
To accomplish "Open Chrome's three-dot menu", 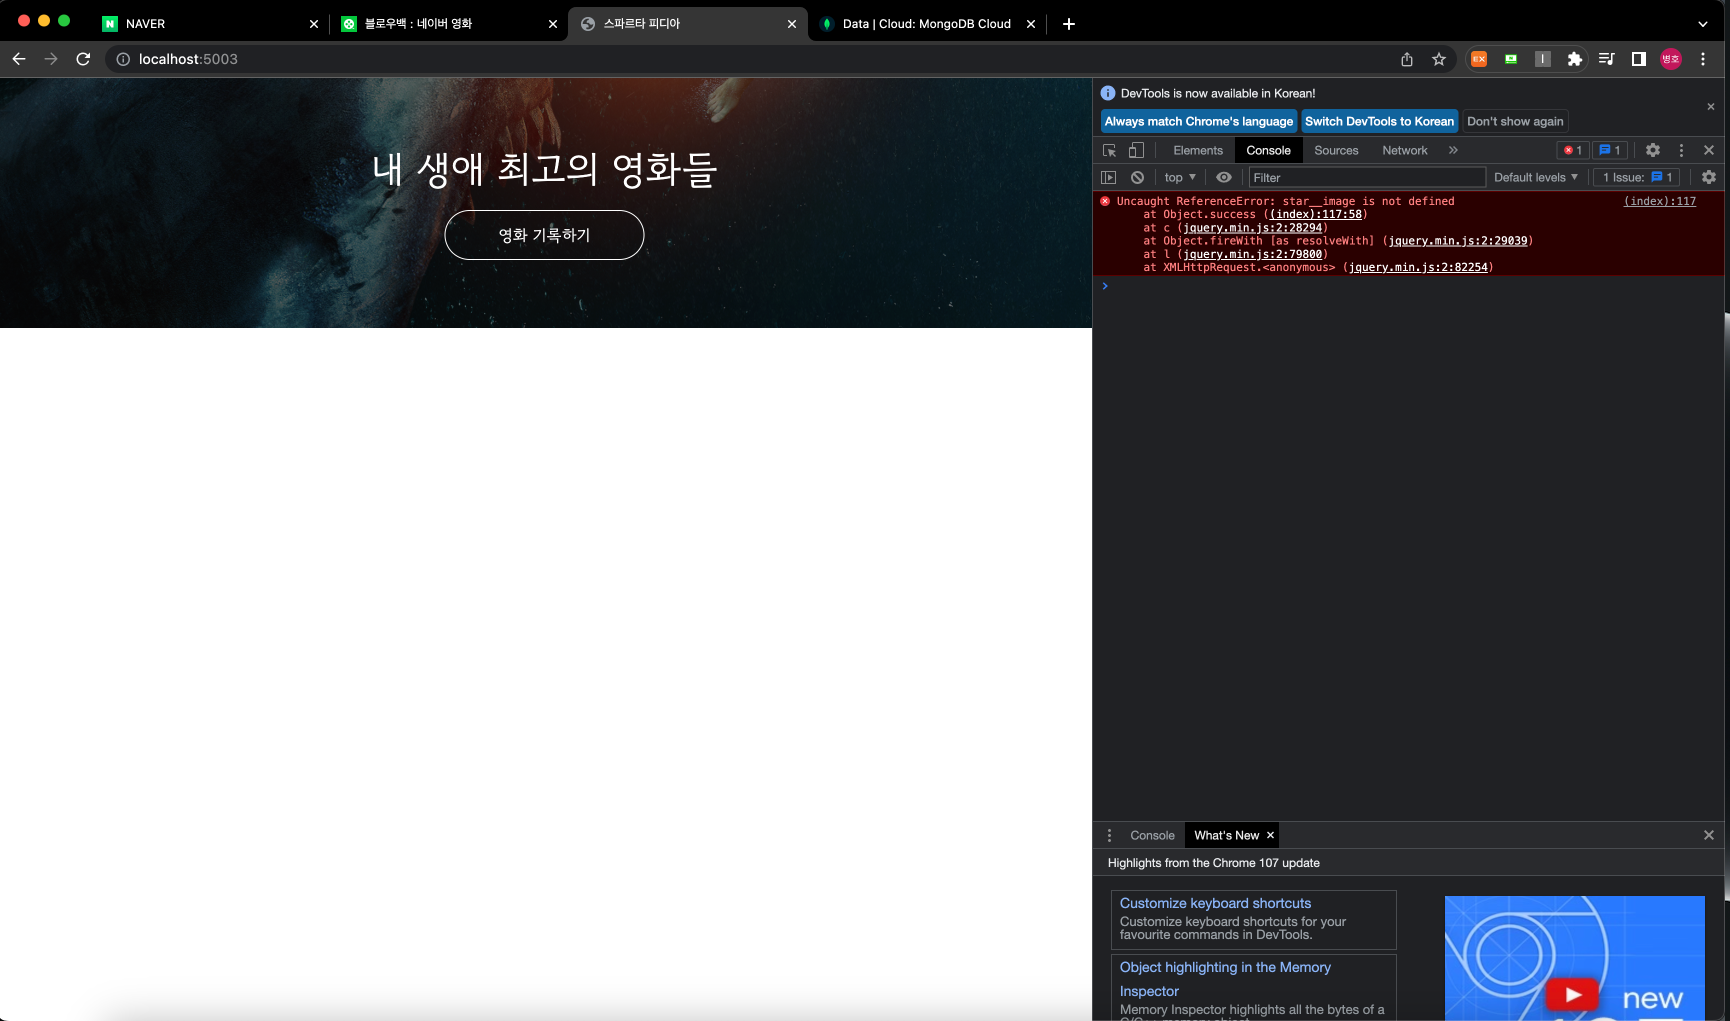I will pyautogui.click(x=1703, y=59).
